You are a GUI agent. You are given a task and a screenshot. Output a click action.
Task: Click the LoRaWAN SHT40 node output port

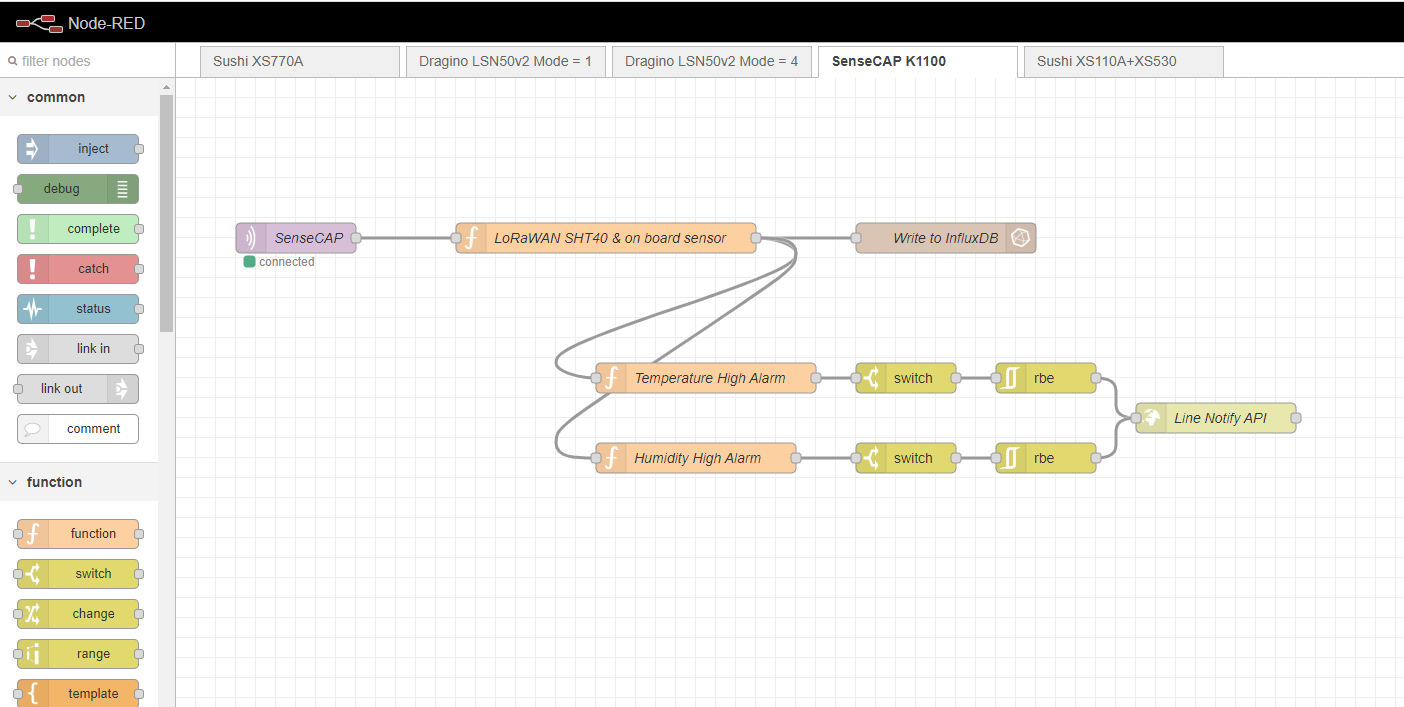tap(756, 238)
